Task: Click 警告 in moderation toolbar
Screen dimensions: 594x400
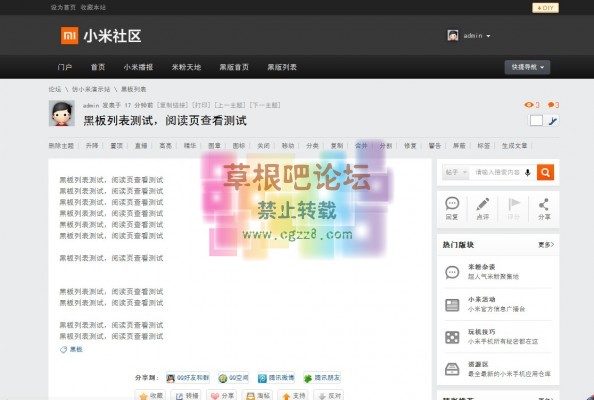Action: (435, 146)
